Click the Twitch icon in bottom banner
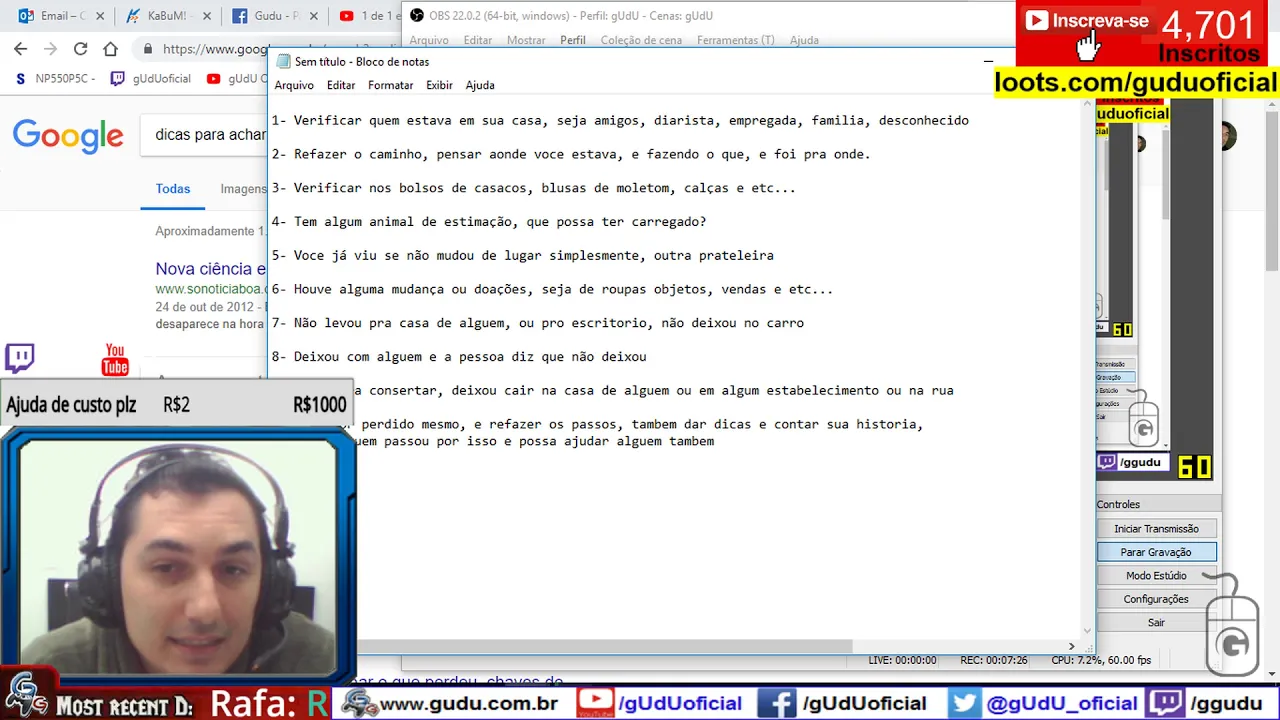 tap(1165, 702)
